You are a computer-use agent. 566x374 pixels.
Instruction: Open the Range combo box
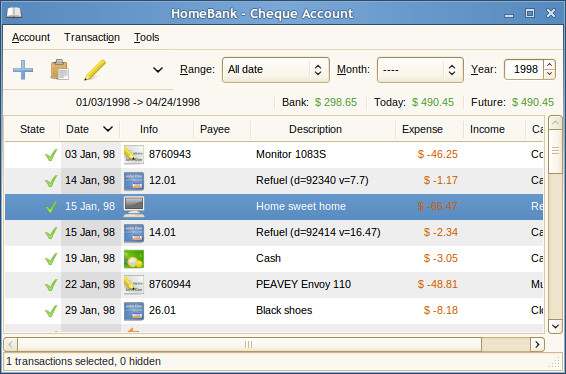coord(276,70)
